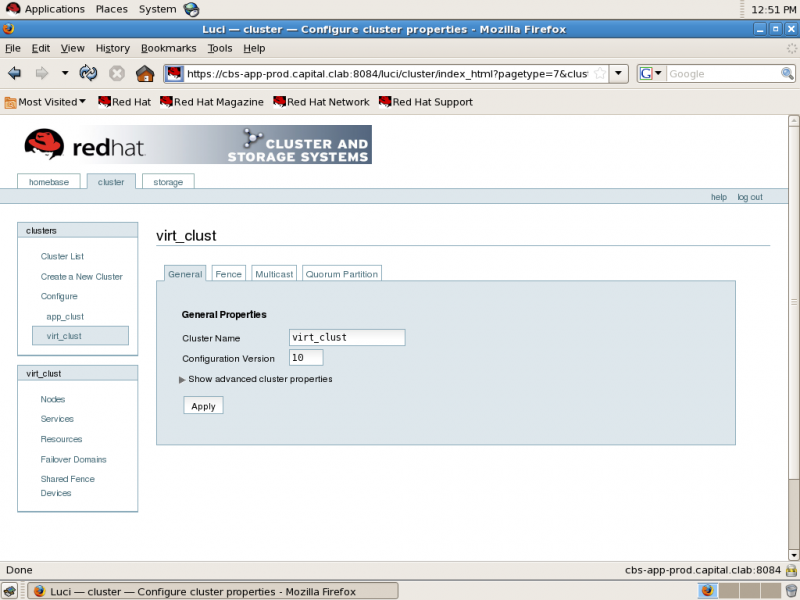The image size is (800, 600).
Task: Click the scrollbar down arrow
Action: click(793, 555)
